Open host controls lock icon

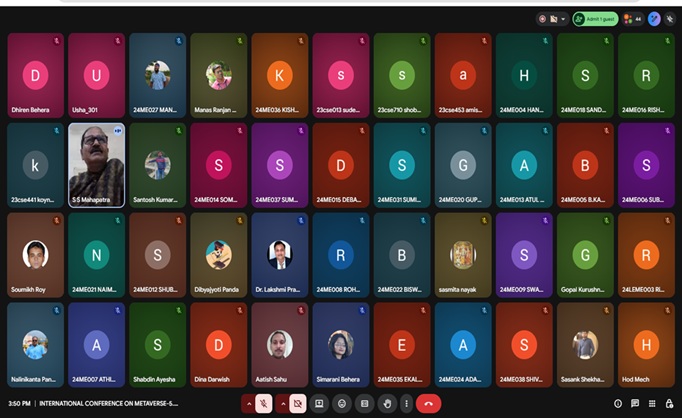click(669, 404)
